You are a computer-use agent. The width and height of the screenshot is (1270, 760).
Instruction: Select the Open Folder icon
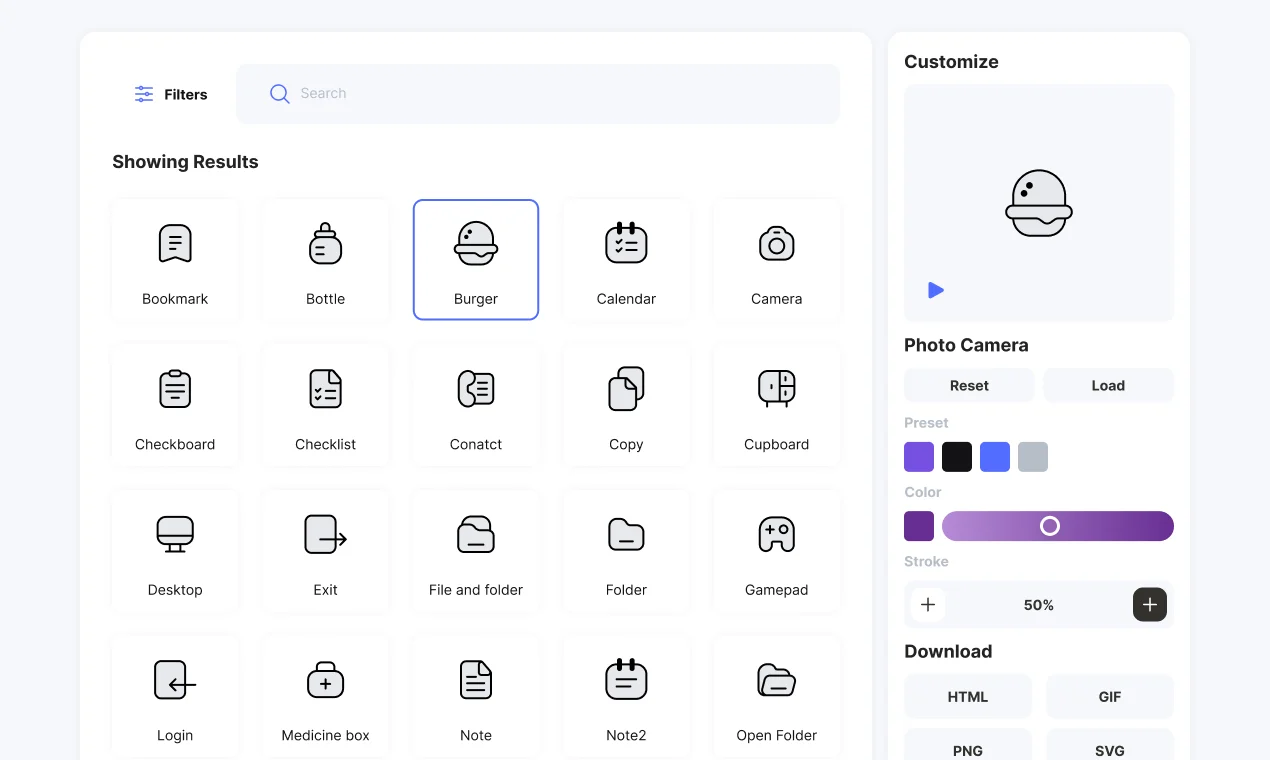click(777, 695)
